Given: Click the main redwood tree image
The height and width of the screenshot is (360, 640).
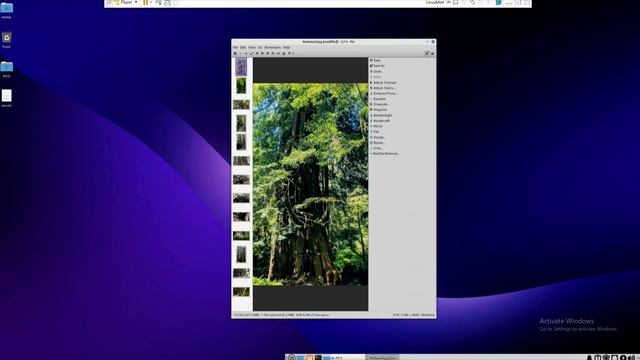Looking at the screenshot, I should pos(310,184).
